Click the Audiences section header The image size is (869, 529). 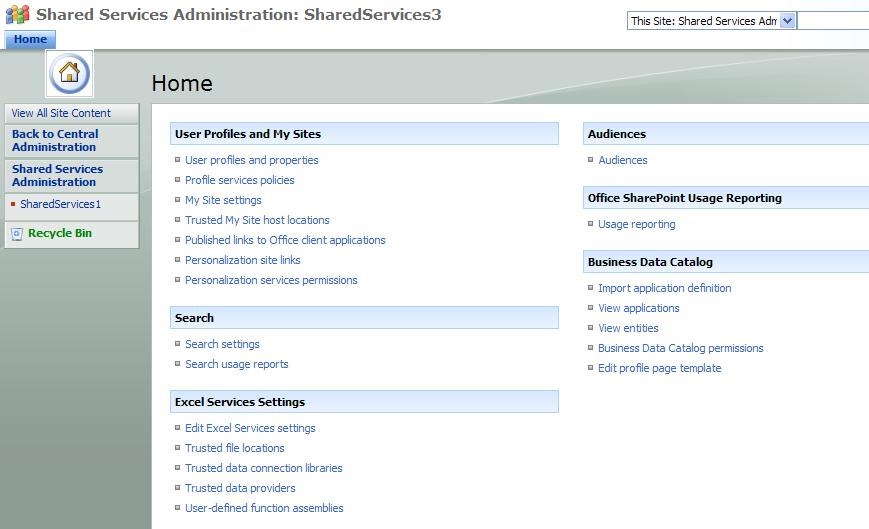pyautogui.click(x=726, y=134)
